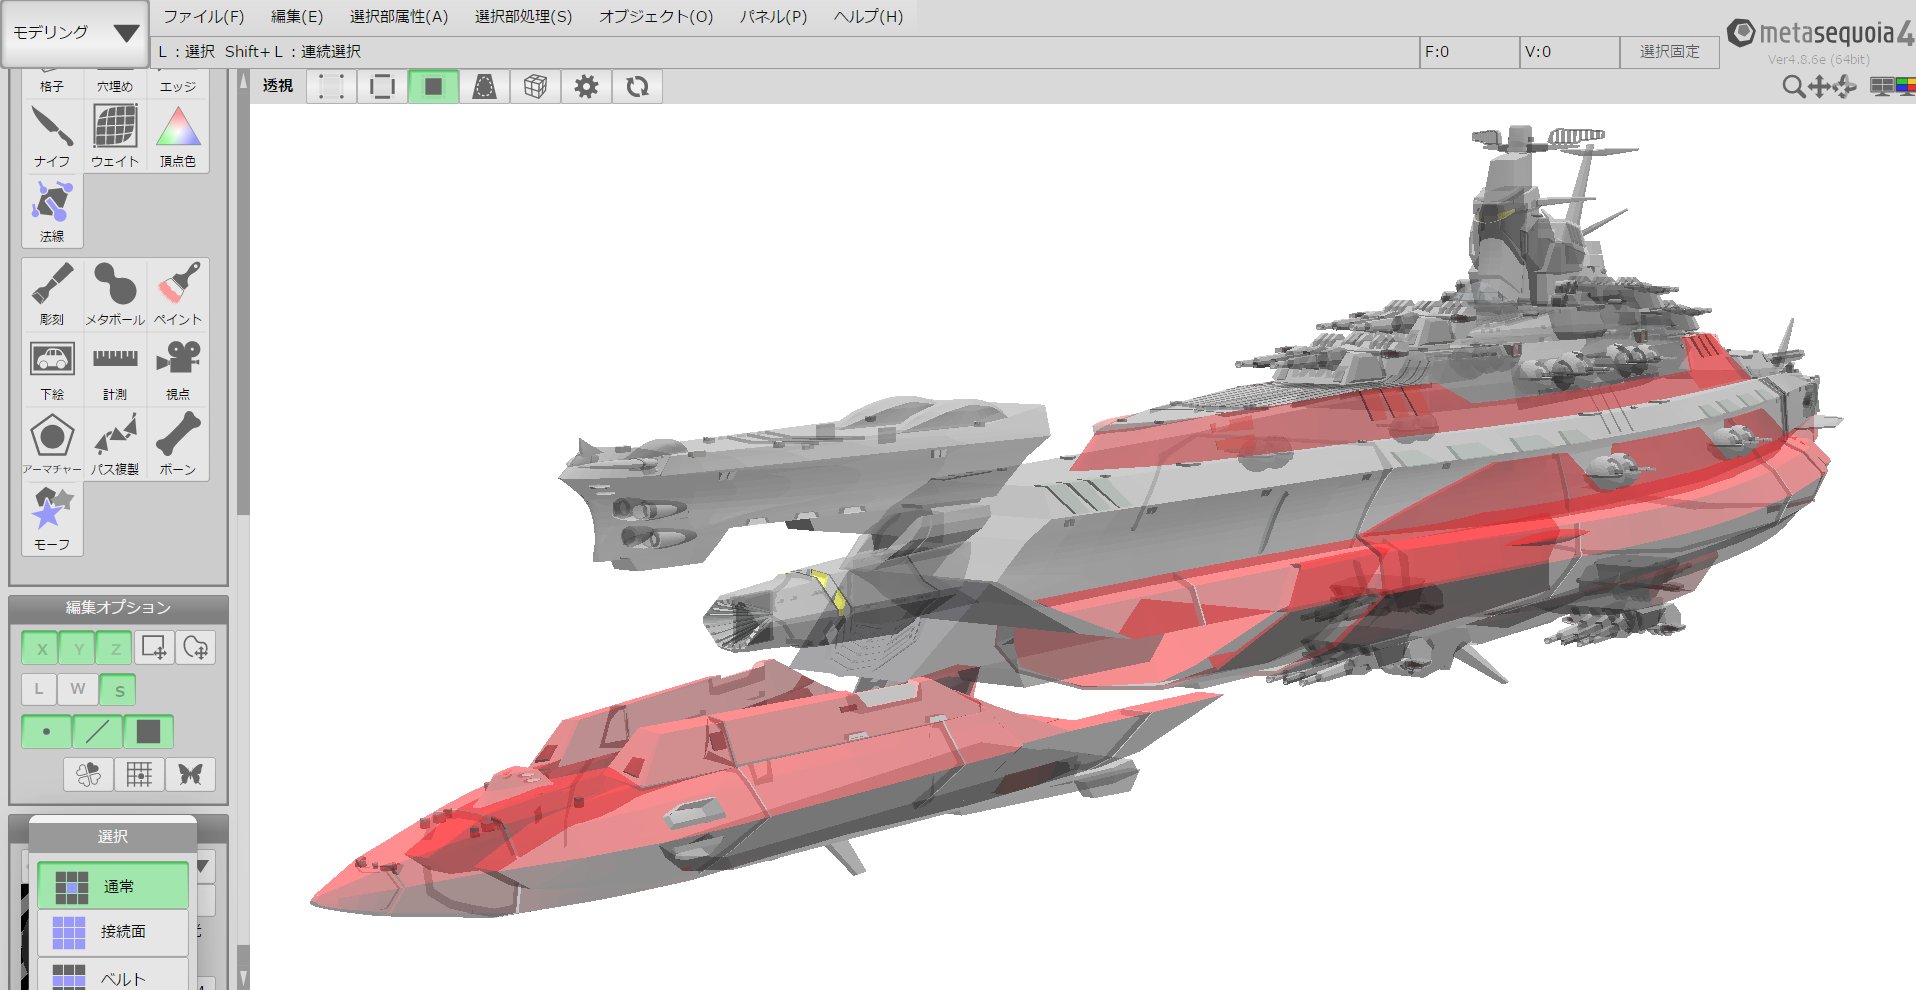The image size is (1916, 990).
Task: Open the ファイル(F) menu
Action: point(204,17)
